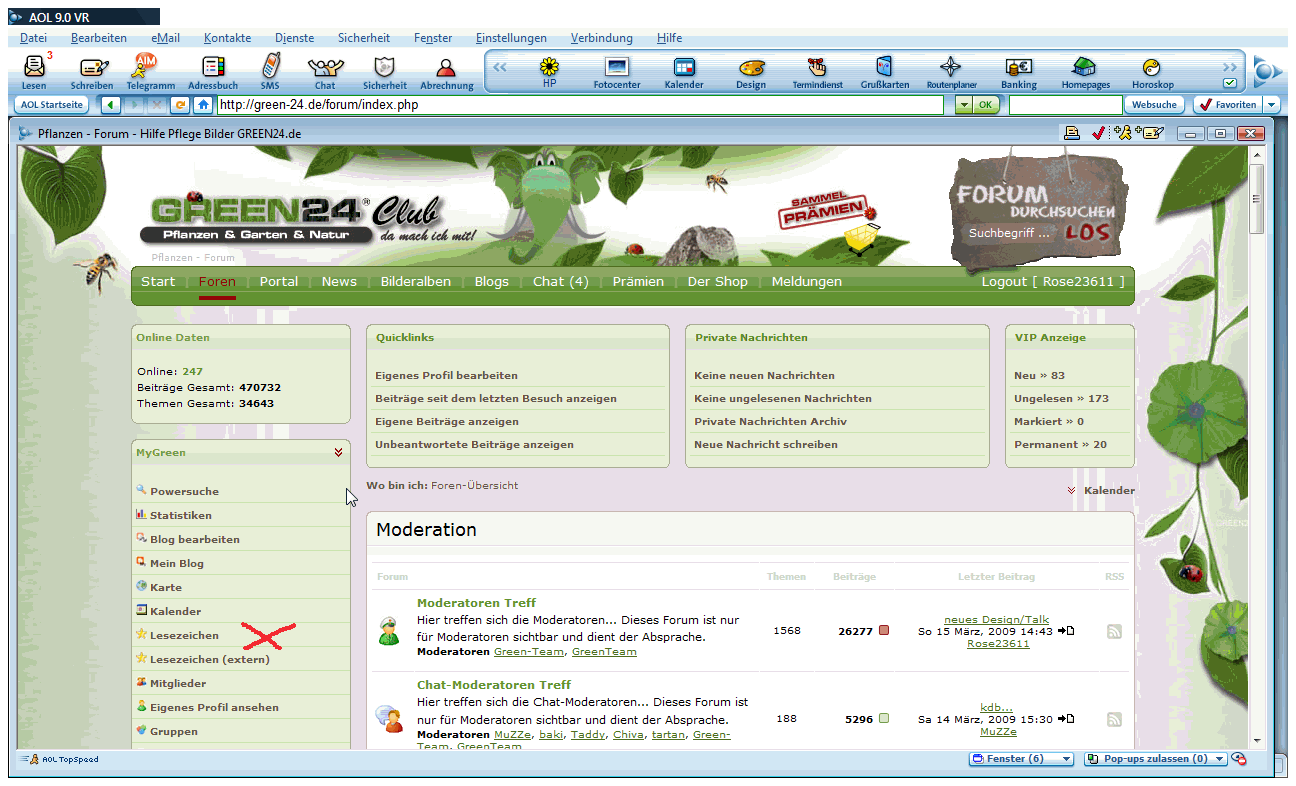Switch to the Bilderalben navigation tab
Image resolution: width=1296 pixels, height=786 pixels.
(x=415, y=282)
